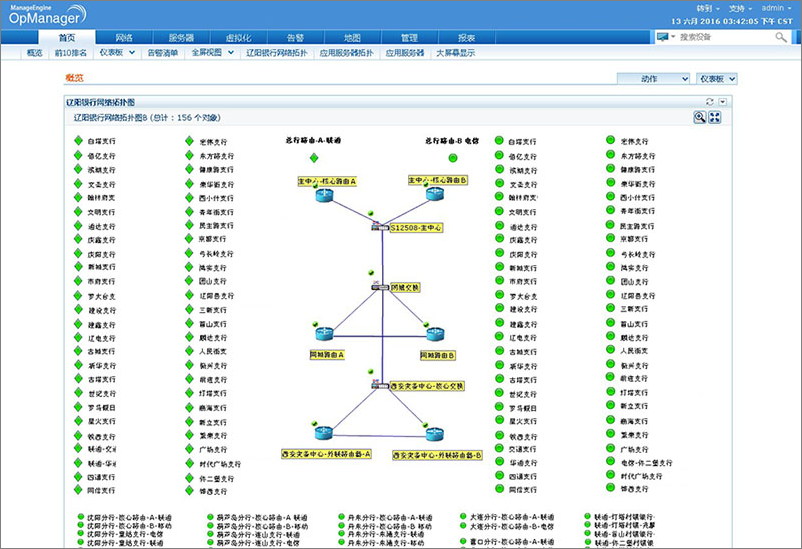Select the 同城路由B router icon
Image resolution: width=802 pixels, height=549 pixels.
(x=435, y=334)
